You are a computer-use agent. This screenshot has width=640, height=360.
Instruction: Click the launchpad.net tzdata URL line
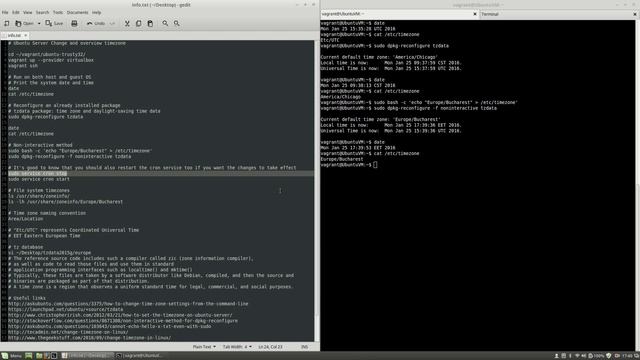pos(65,309)
